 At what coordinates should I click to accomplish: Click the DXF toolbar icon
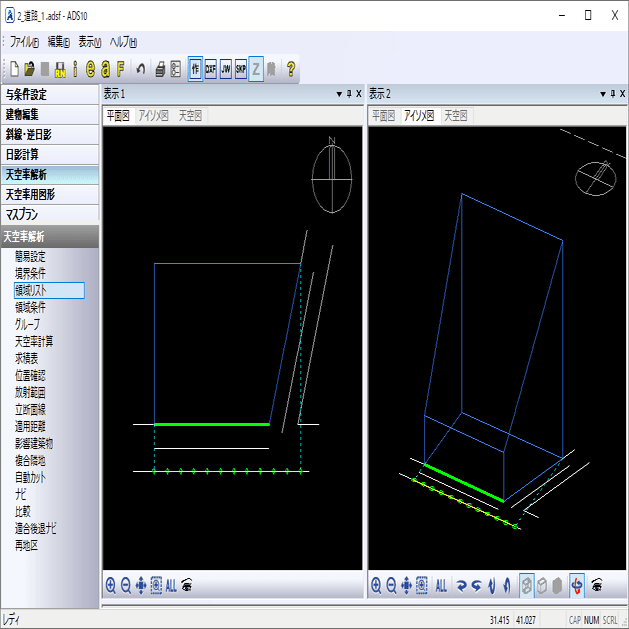click(211, 69)
